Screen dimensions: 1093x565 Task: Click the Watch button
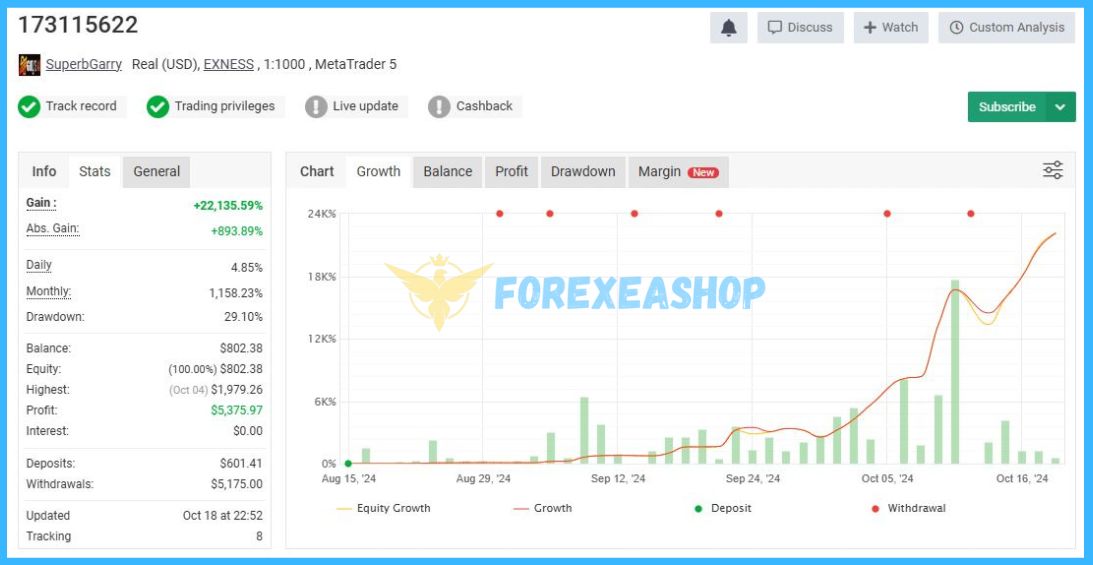point(891,28)
